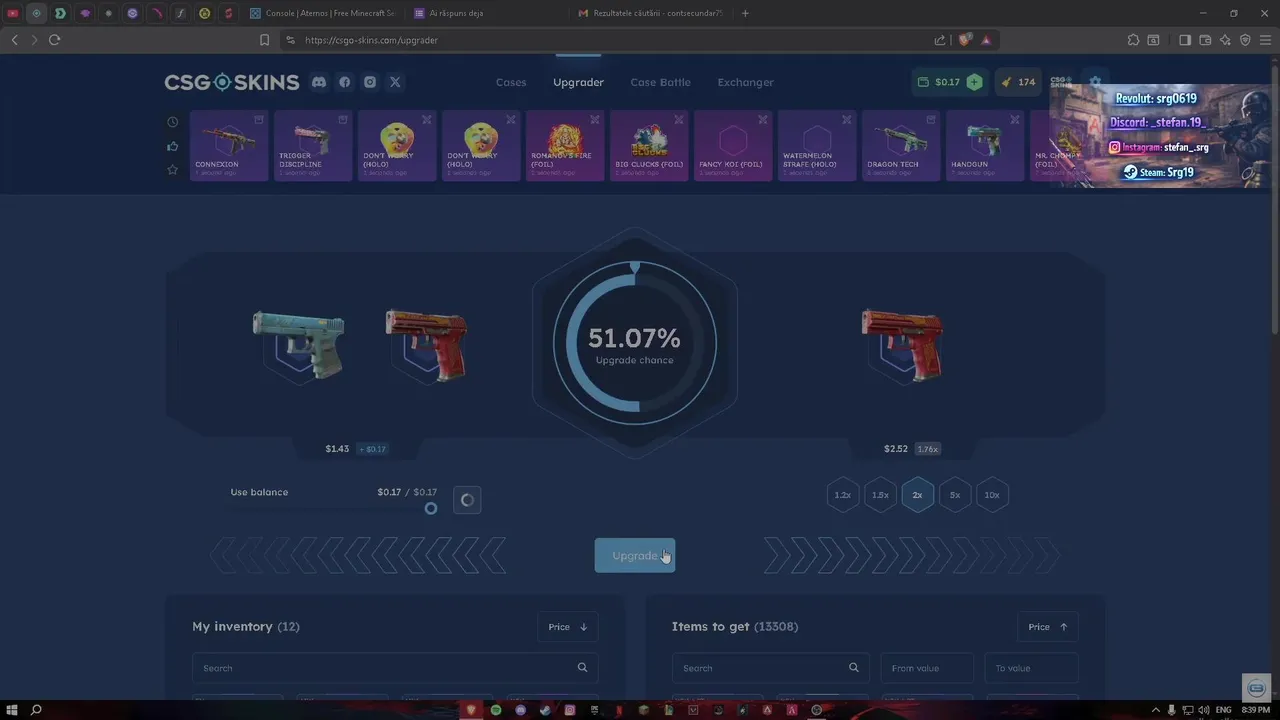Click the Upgrade button
Viewport: 1280px width, 720px height.
(635, 556)
